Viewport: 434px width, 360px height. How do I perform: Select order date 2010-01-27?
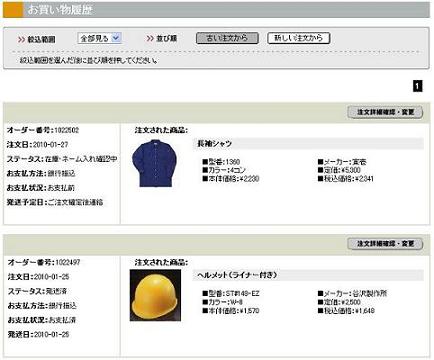tap(51, 145)
